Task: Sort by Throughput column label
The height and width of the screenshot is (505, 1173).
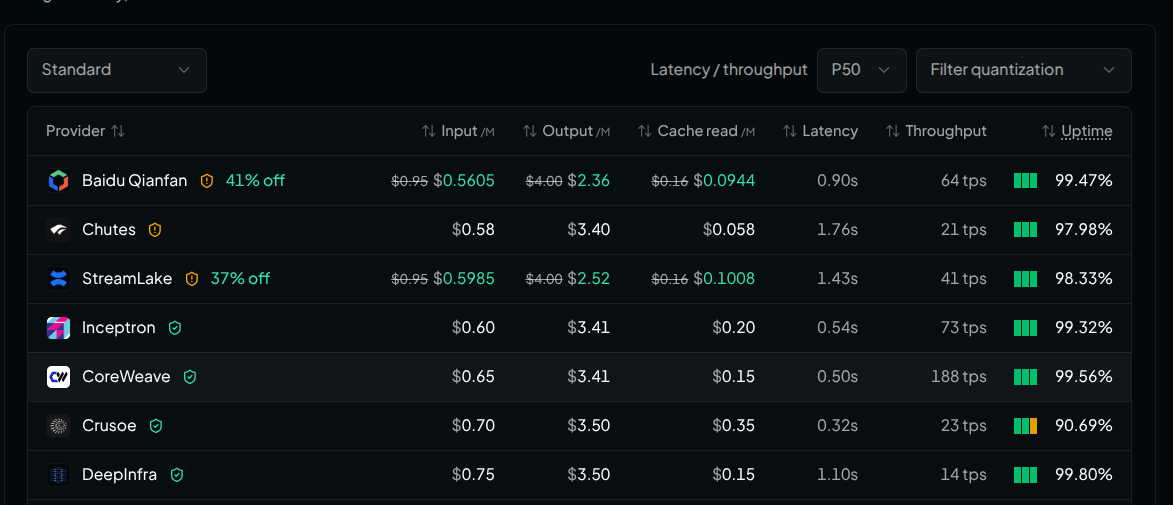Action: click(x=946, y=131)
